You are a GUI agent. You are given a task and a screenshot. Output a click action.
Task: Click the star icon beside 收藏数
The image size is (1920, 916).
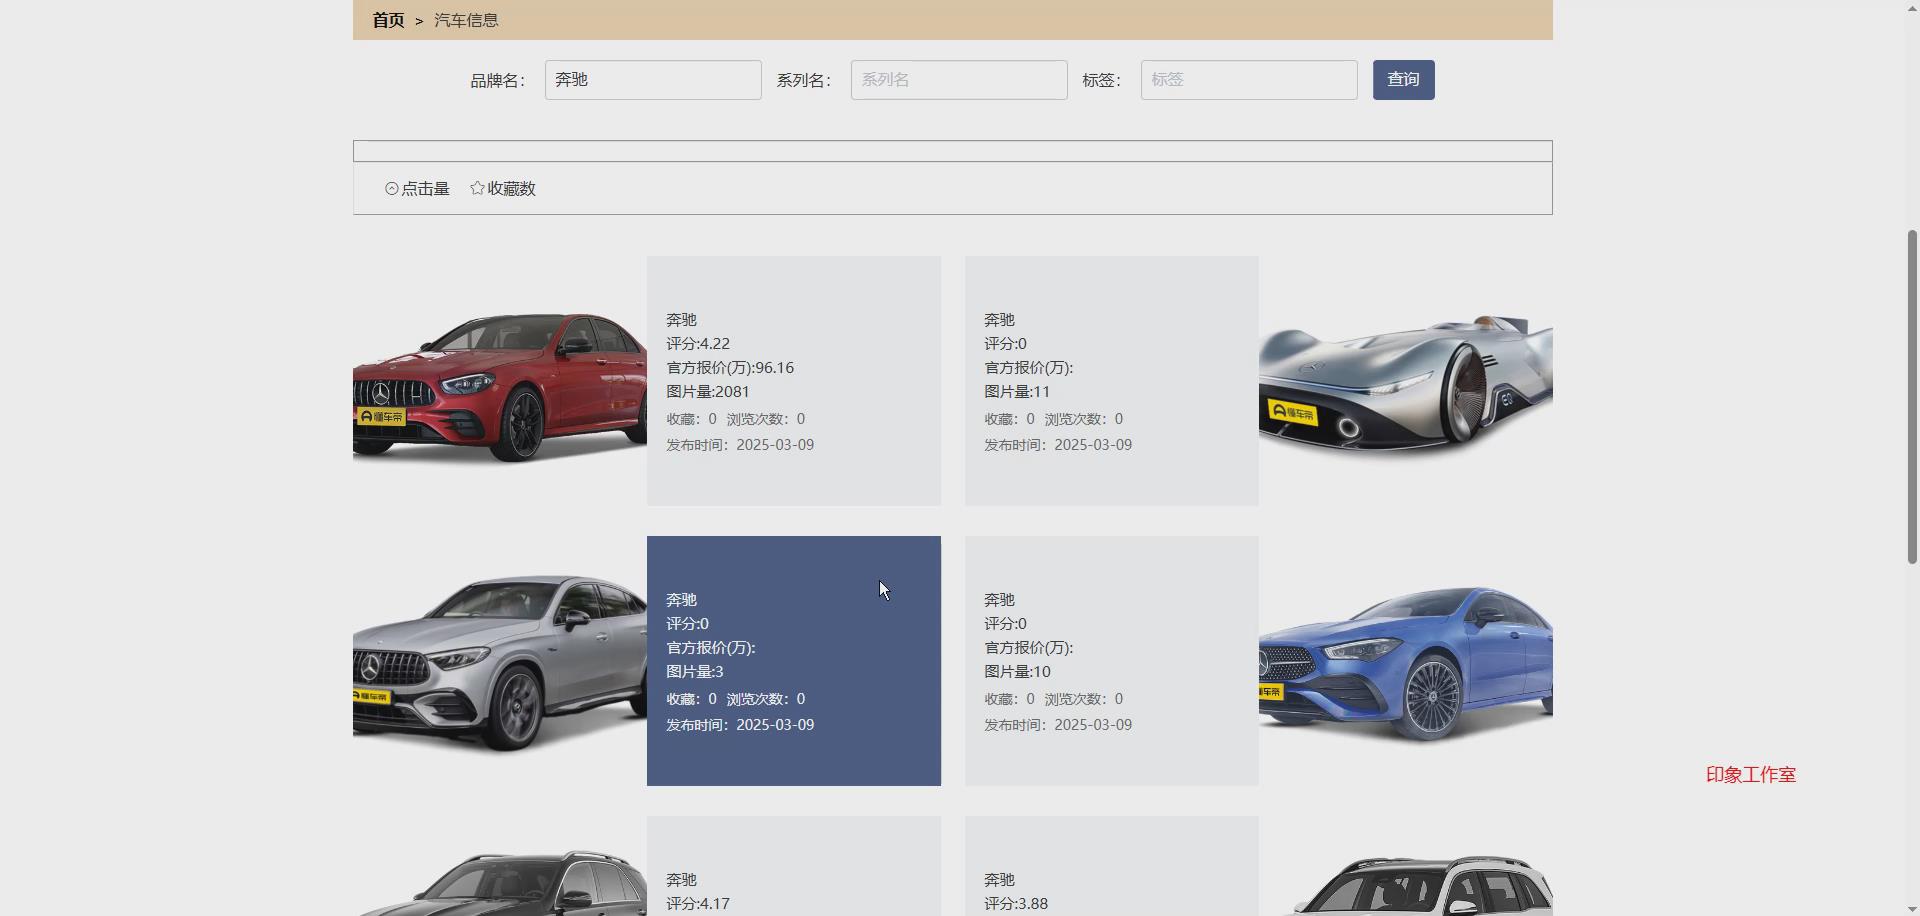coord(475,188)
